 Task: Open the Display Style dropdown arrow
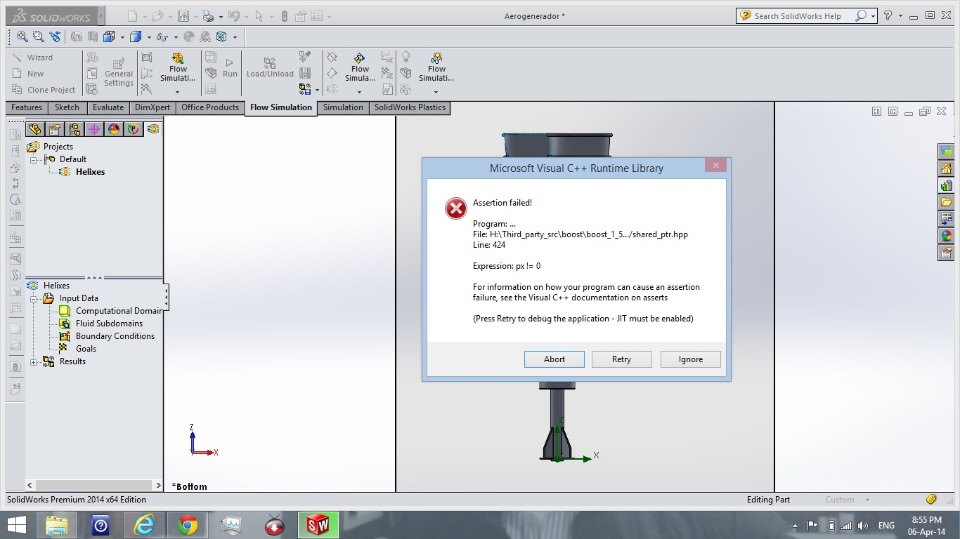149,37
